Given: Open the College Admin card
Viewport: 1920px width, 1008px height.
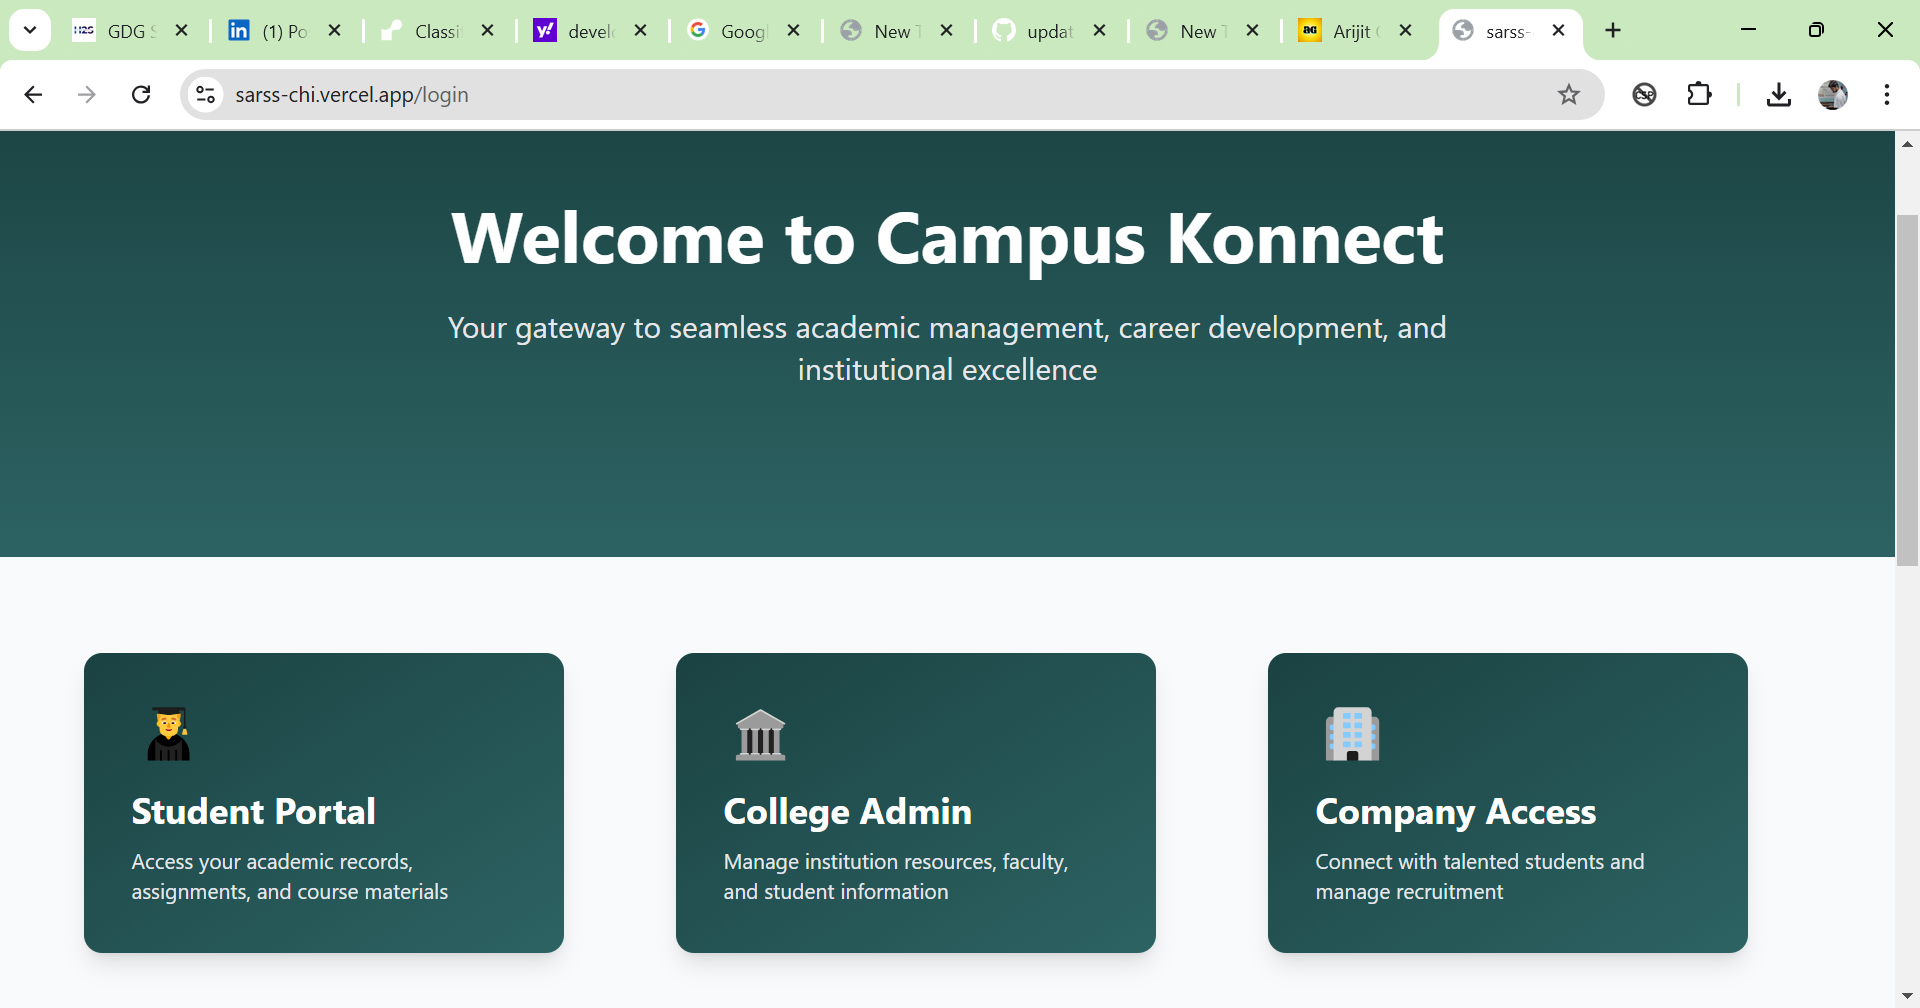Looking at the screenshot, I should (916, 803).
